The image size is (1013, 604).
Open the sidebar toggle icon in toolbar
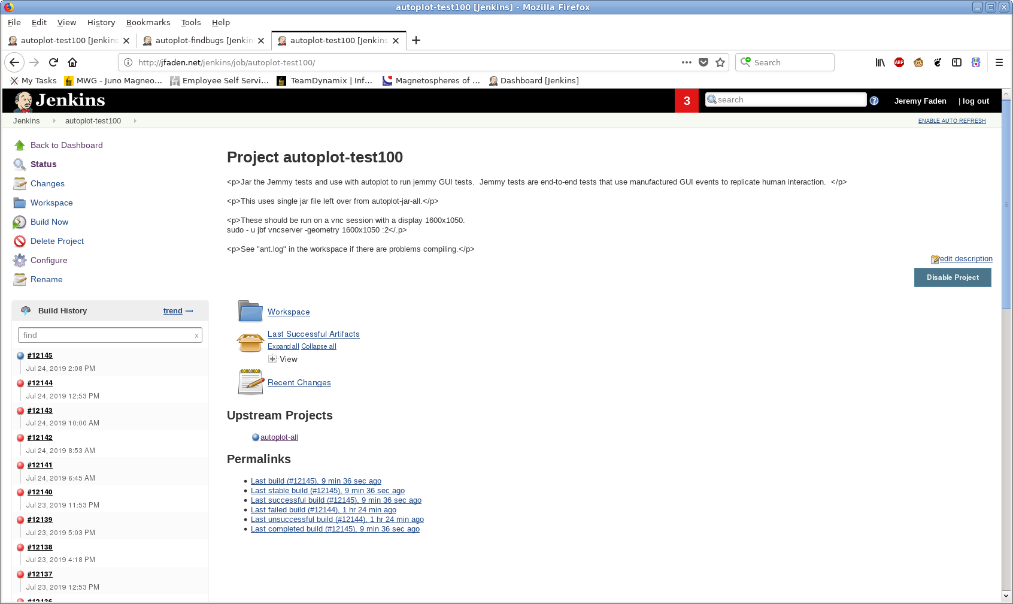tap(957, 62)
